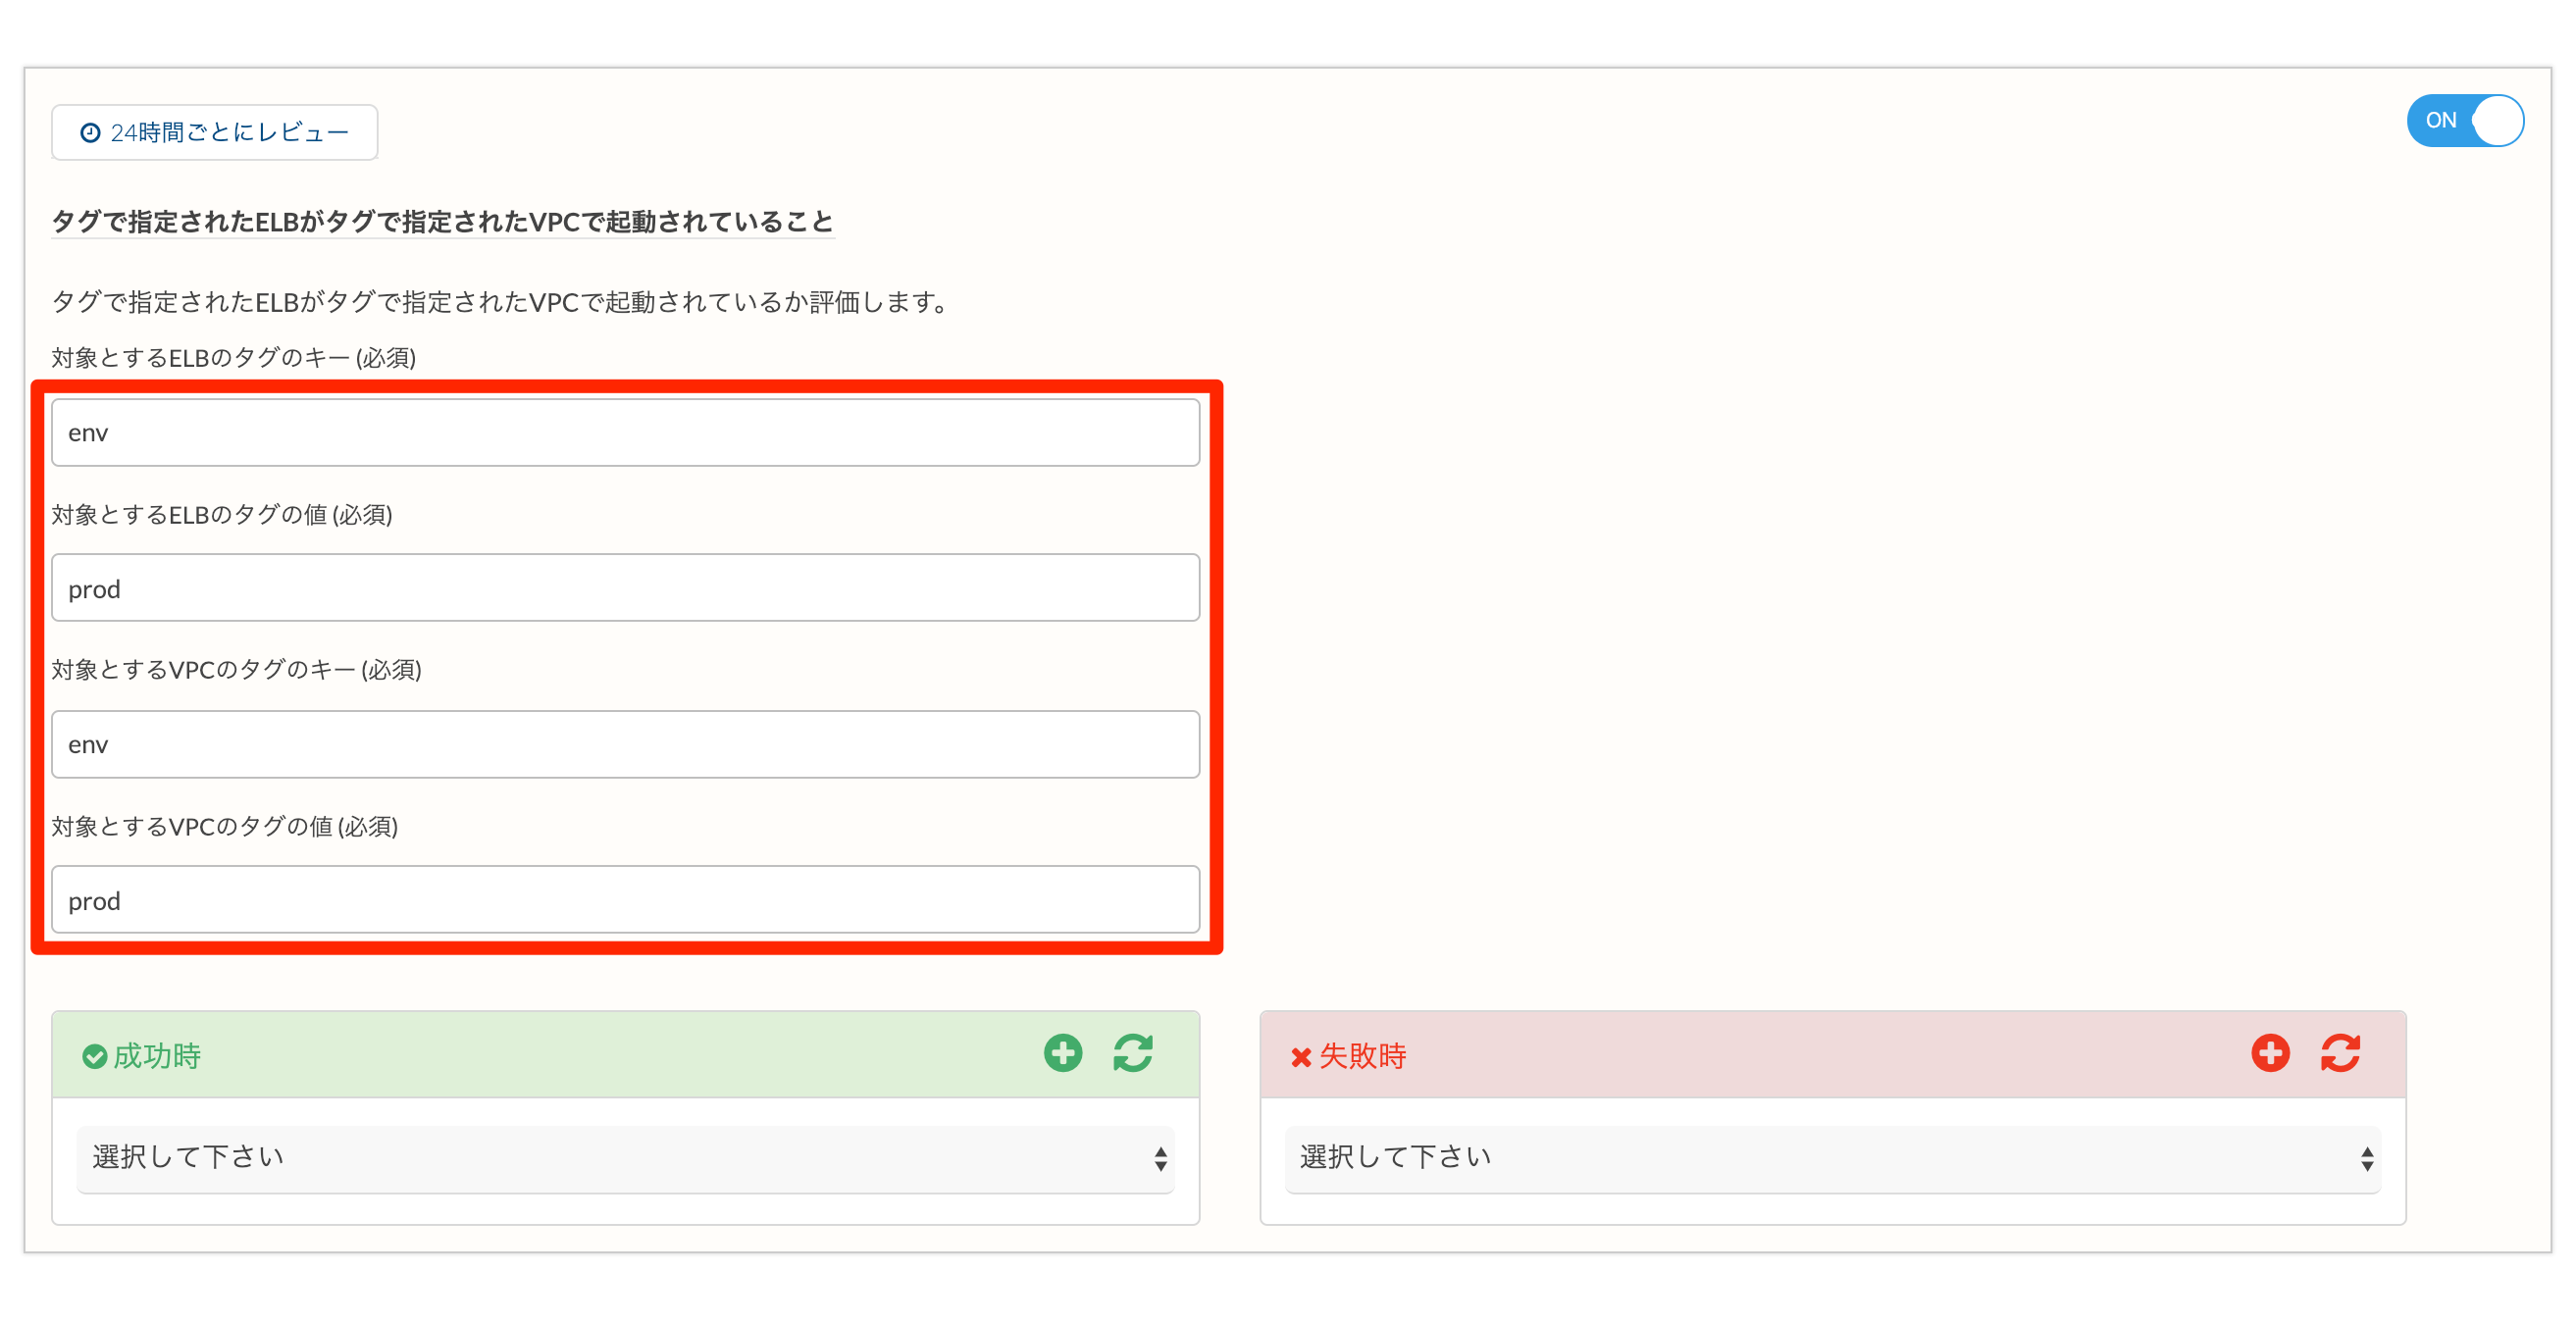
Task: Focus the ELB tag value field
Action: (625, 588)
